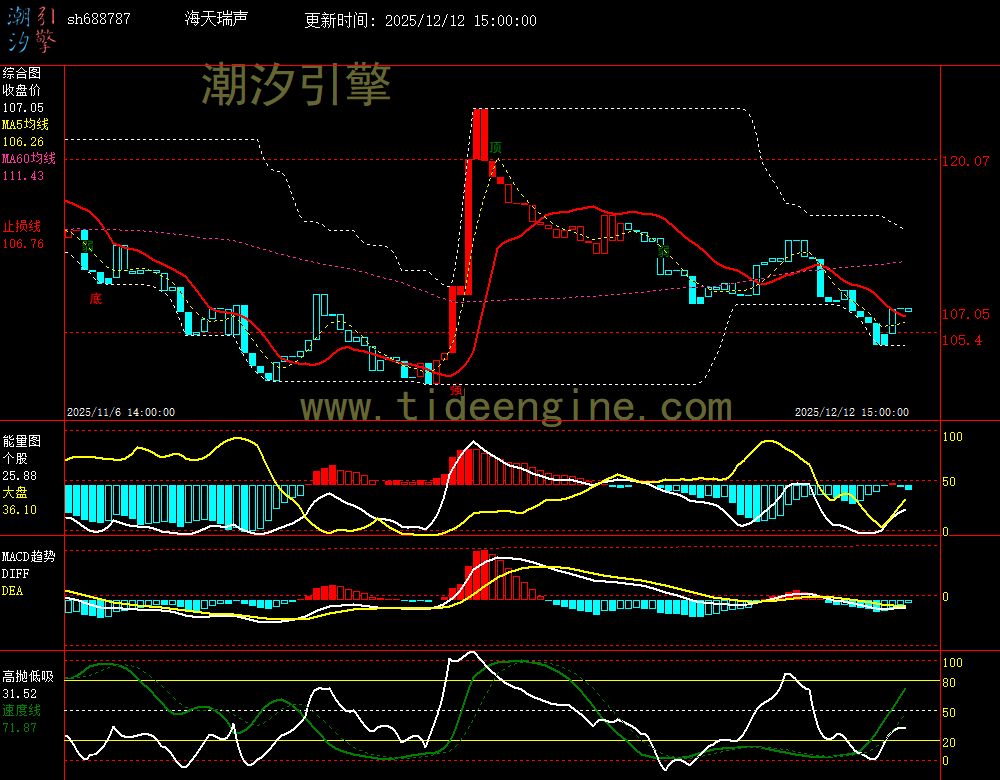Click the 2025/12/12 15:00:00 timeline label
1000x780 pixels.
click(x=851, y=411)
